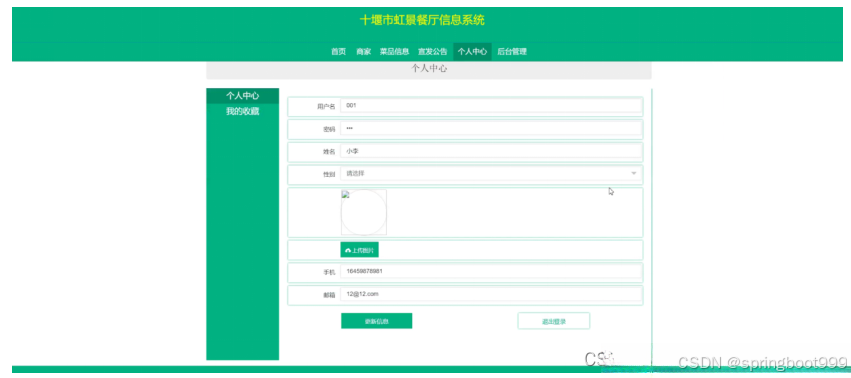
Task: Log out via the 退出登录 button
Action: tap(554, 321)
